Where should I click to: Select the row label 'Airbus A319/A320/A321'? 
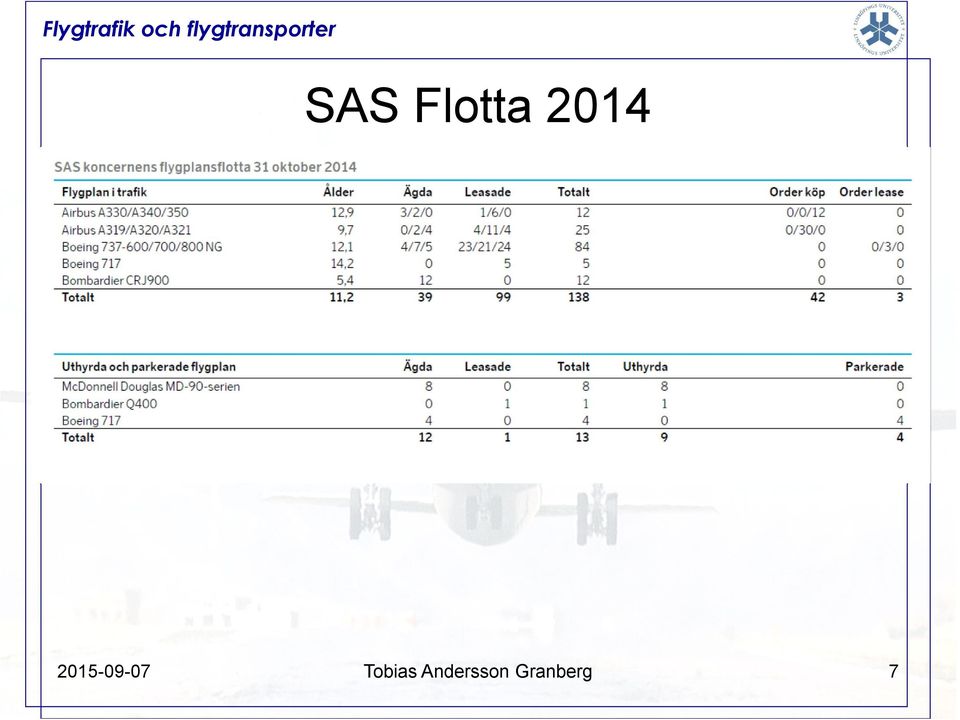126,230
